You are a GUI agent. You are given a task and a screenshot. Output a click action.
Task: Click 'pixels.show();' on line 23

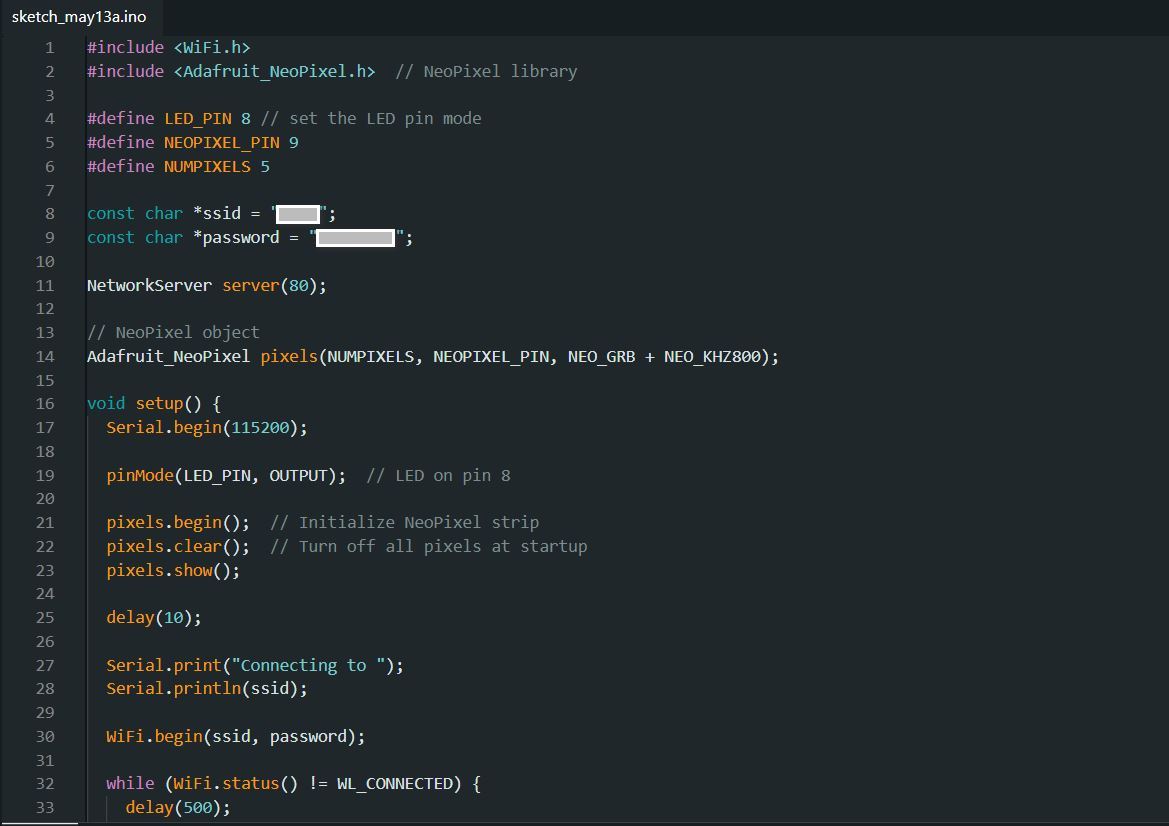click(x=173, y=570)
